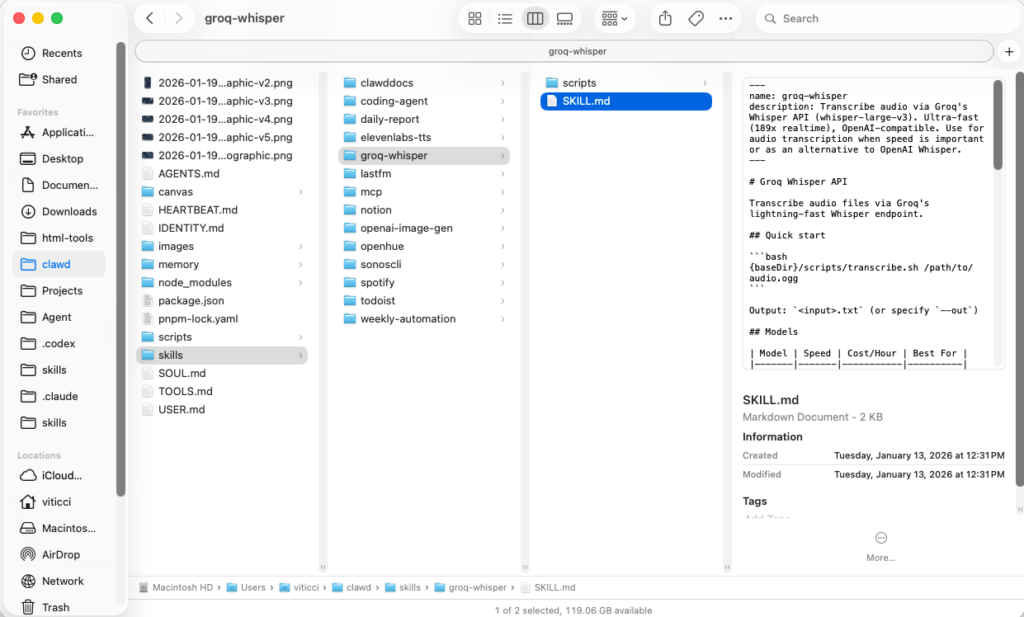
Task: Open the group-by dropdown in toolbar
Action: tap(612, 18)
